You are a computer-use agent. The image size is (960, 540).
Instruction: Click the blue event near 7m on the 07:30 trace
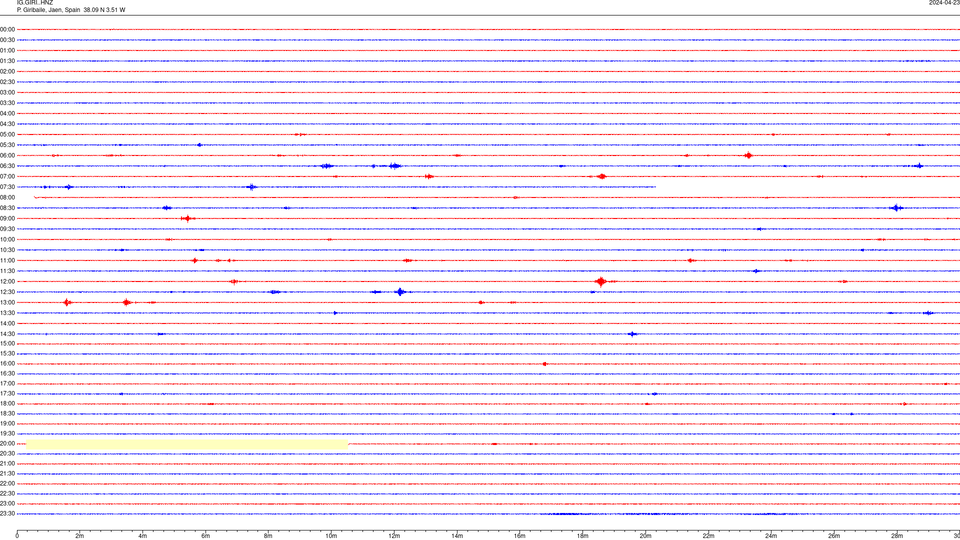252,187
